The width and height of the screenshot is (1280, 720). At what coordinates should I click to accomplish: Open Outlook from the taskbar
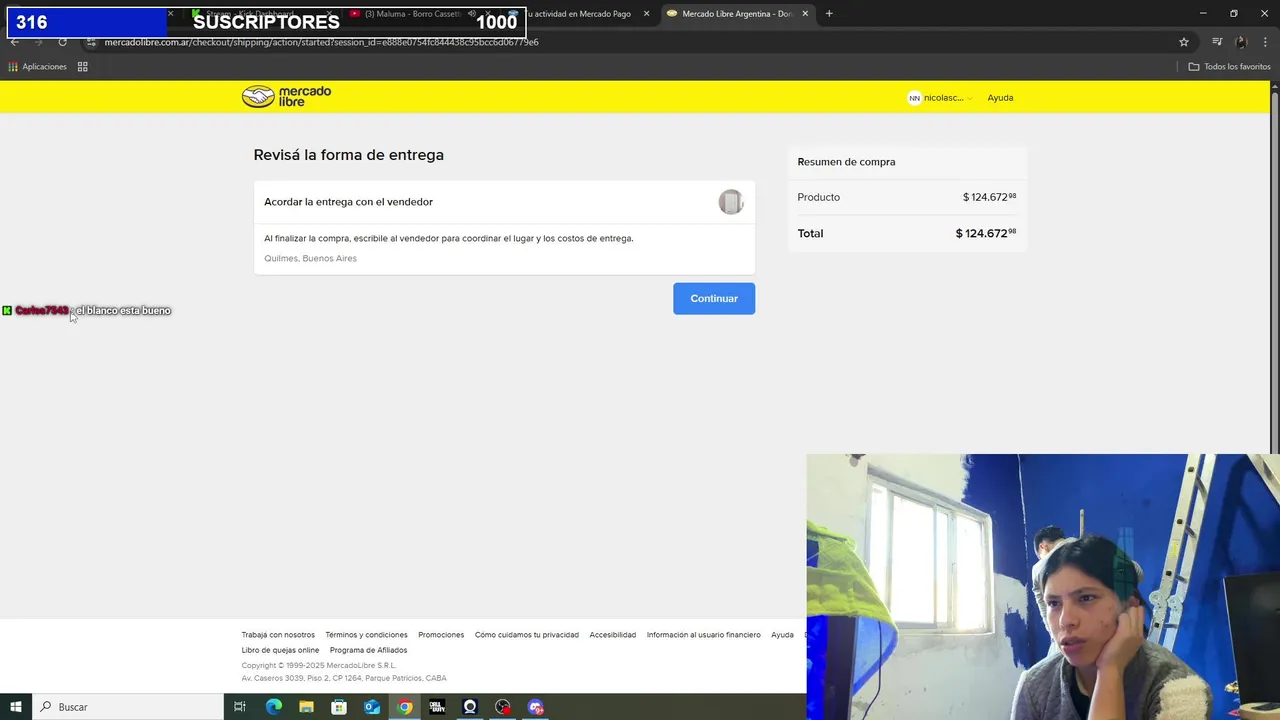371,707
